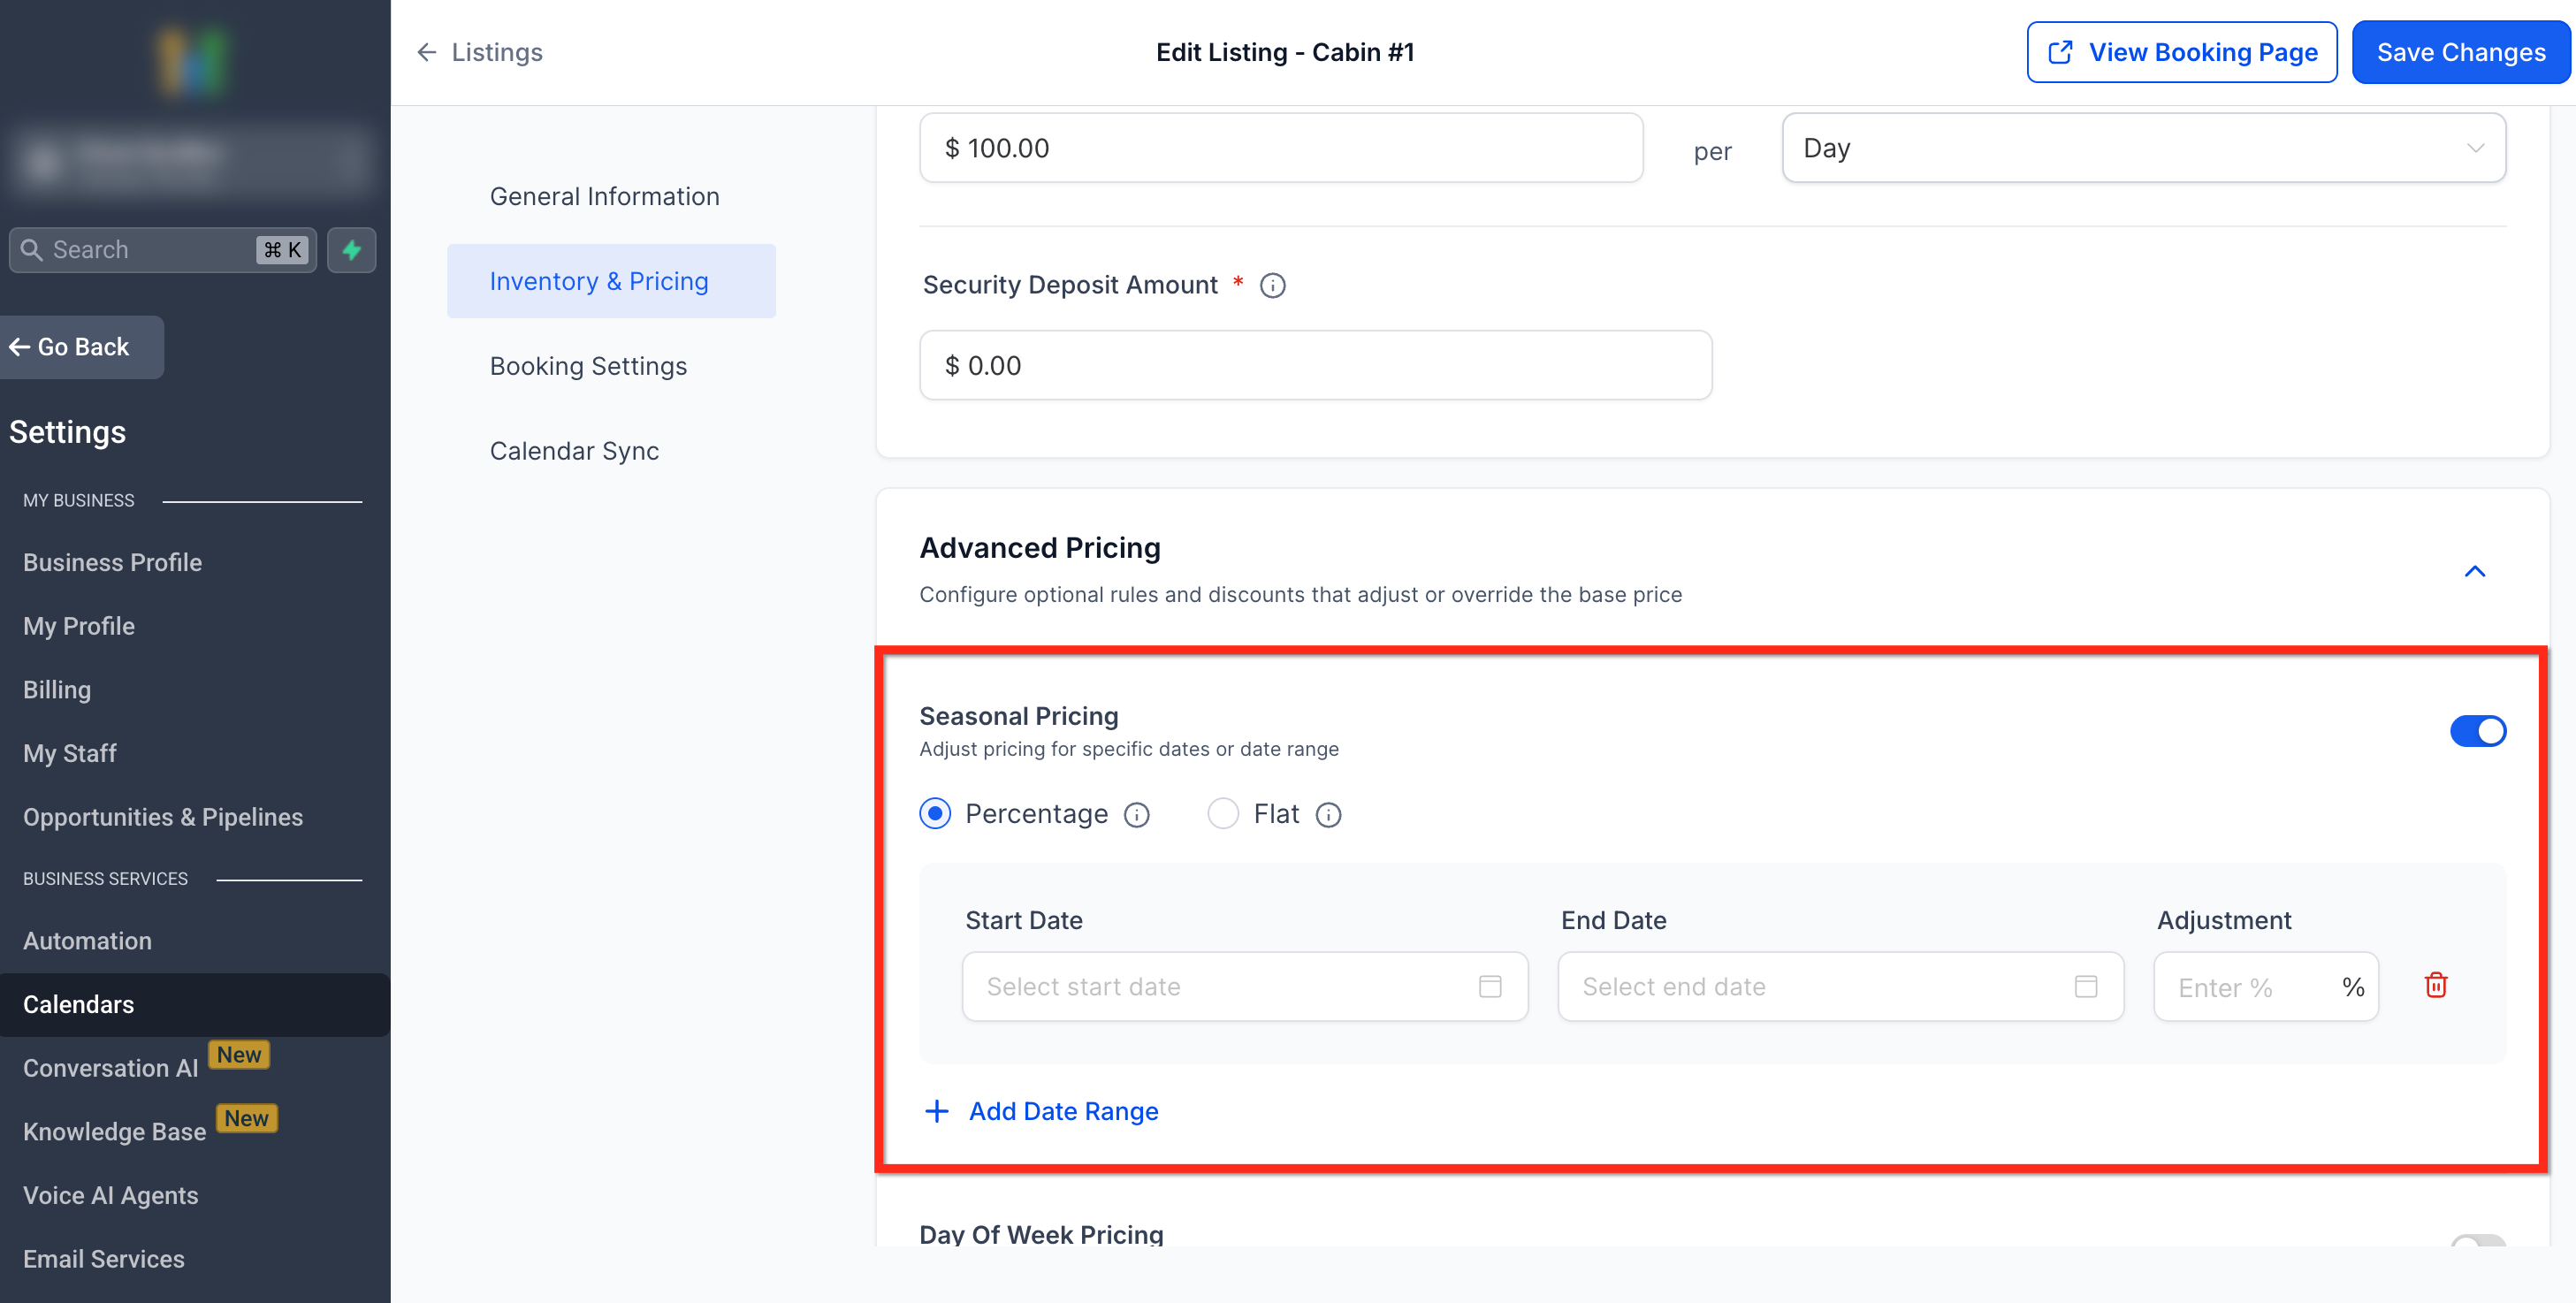Click the Flat pricing info icon
2576x1303 pixels.
[1328, 815]
